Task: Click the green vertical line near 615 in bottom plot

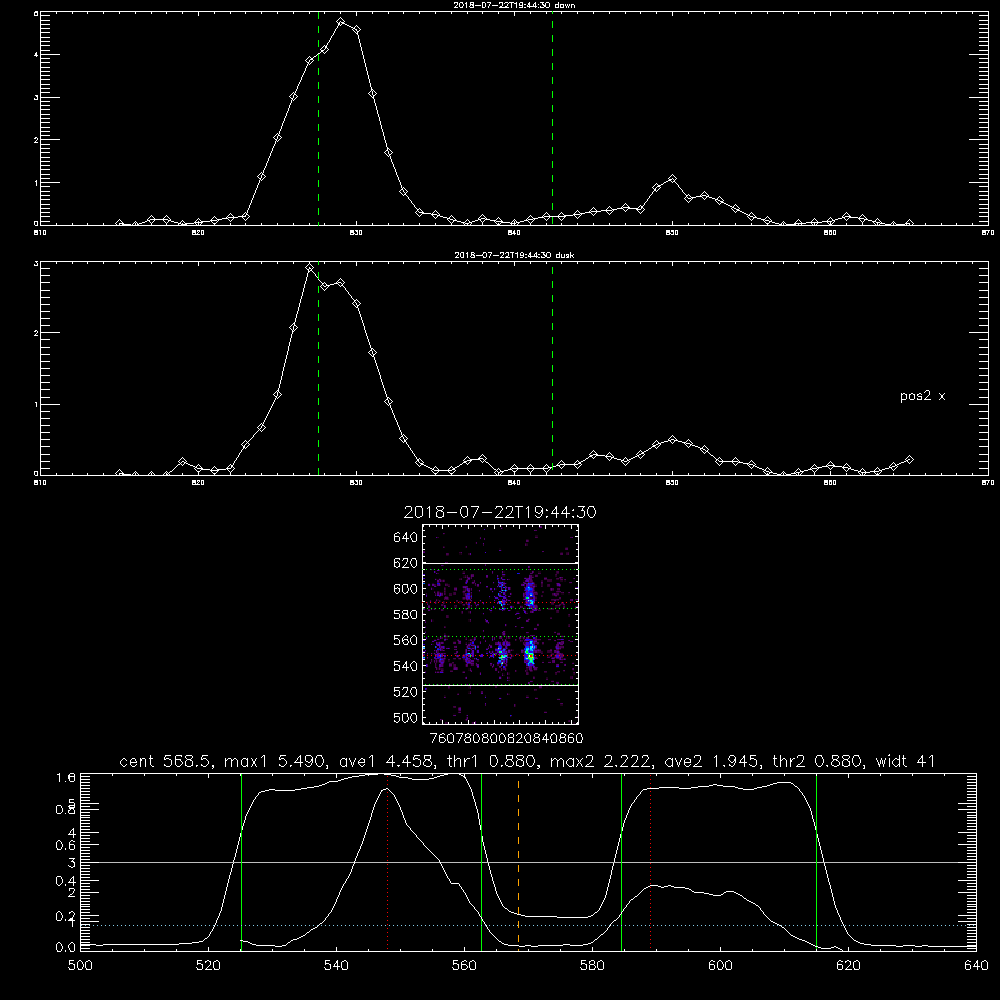Action: [816, 861]
